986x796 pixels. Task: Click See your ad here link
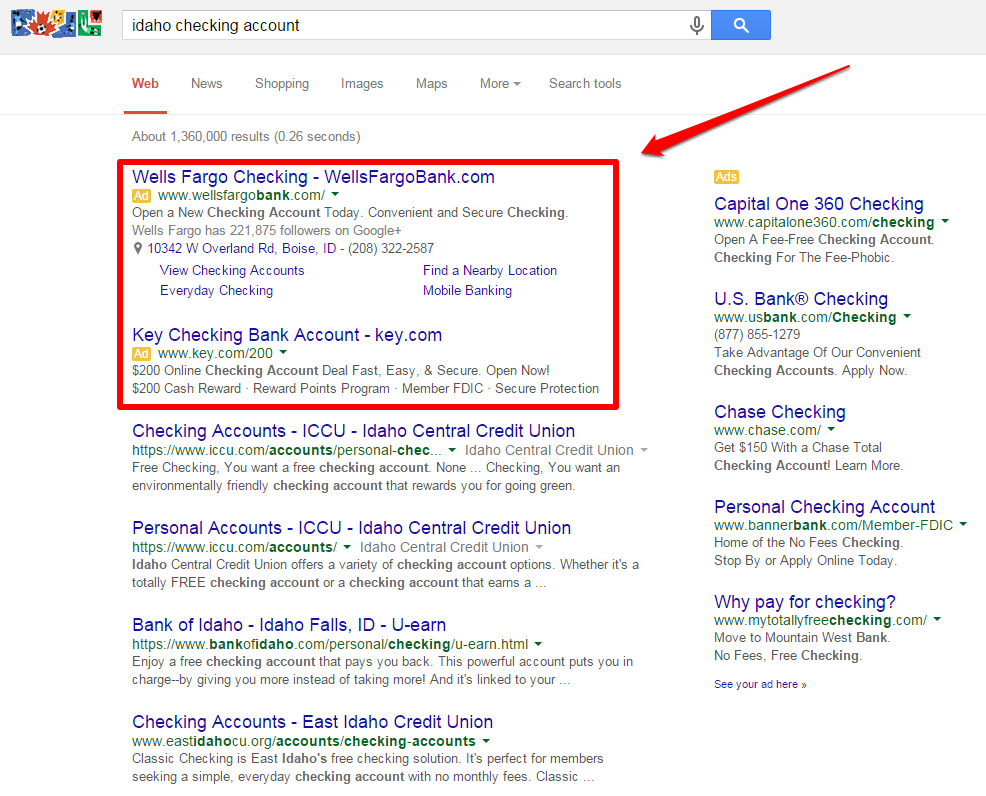pyautogui.click(x=760, y=685)
